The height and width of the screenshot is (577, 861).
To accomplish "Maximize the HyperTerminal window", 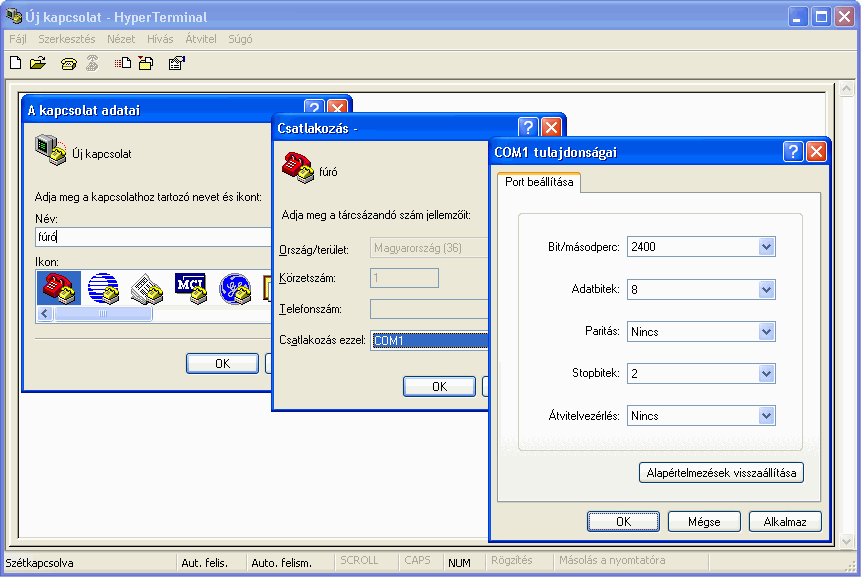I will 821,16.
